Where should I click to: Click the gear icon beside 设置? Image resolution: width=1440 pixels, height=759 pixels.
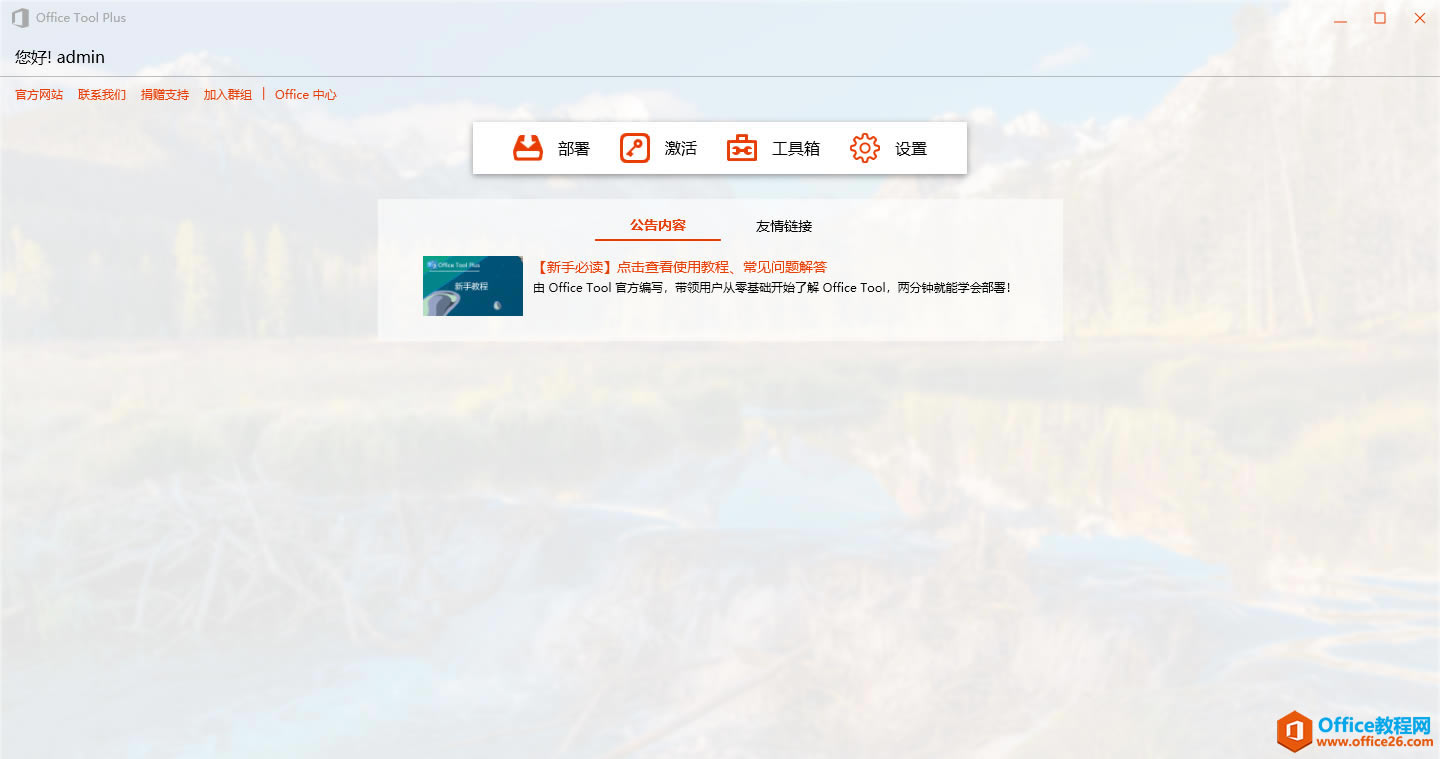click(863, 147)
